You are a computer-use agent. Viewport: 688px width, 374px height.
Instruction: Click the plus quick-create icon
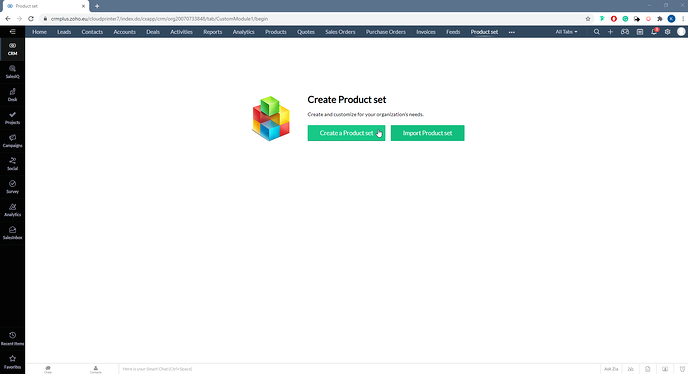coord(610,32)
